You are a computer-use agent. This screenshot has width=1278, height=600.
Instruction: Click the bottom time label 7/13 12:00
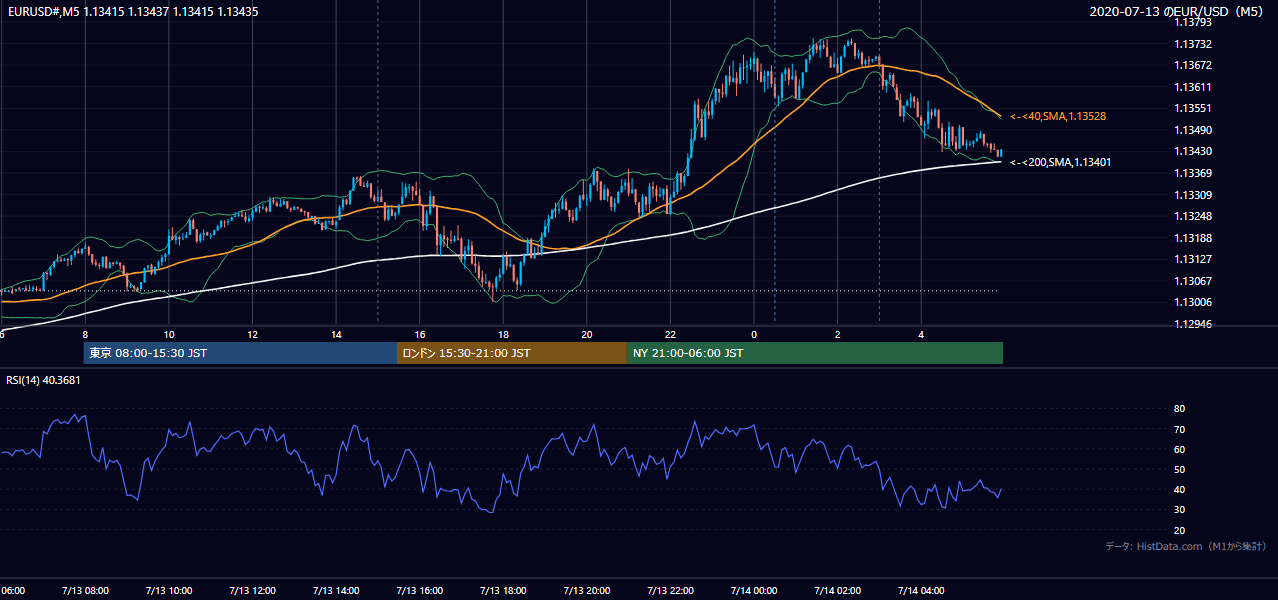pos(252,590)
